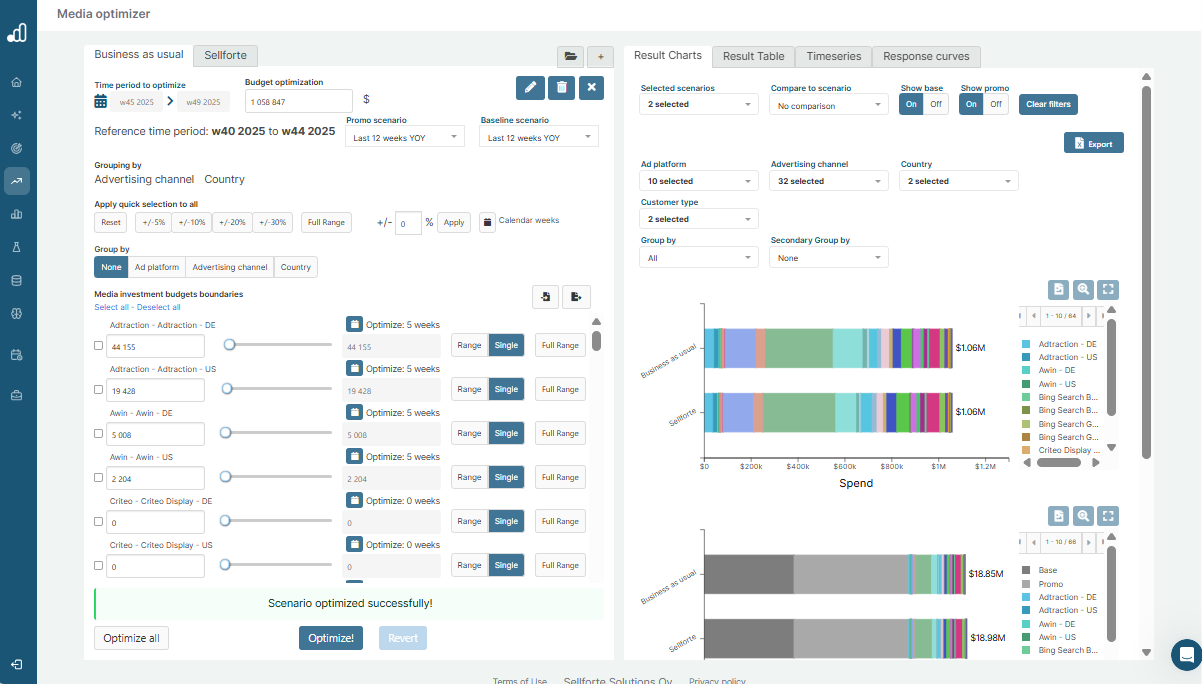Turn Show base to Off
Viewport: 1202px width, 684px height.
(x=935, y=104)
